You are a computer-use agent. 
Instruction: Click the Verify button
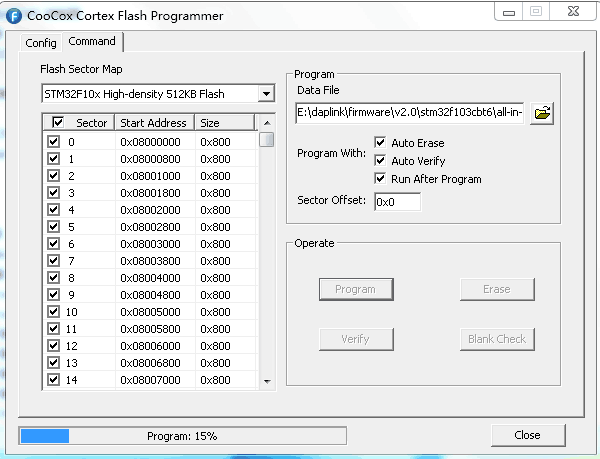pyautogui.click(x=356, y=339)
